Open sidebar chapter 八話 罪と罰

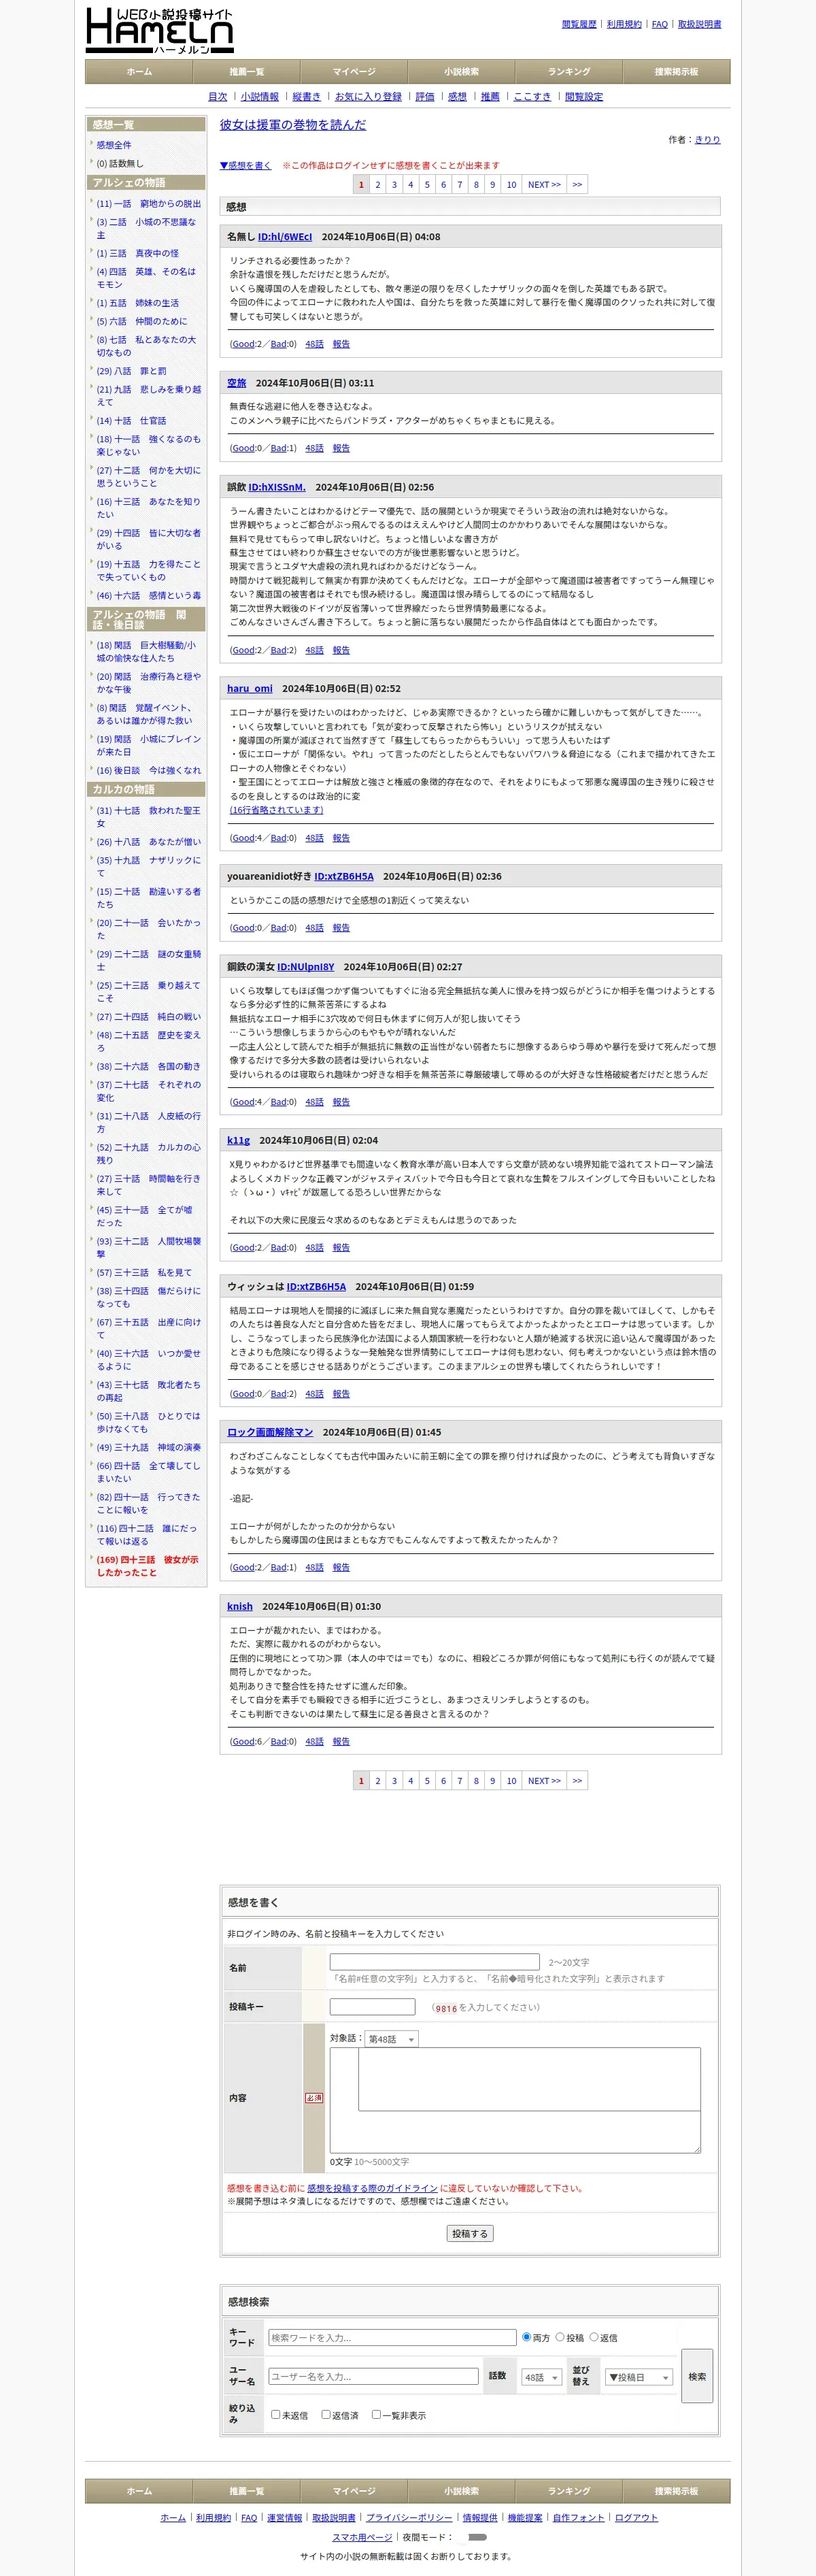coord(132,371)
